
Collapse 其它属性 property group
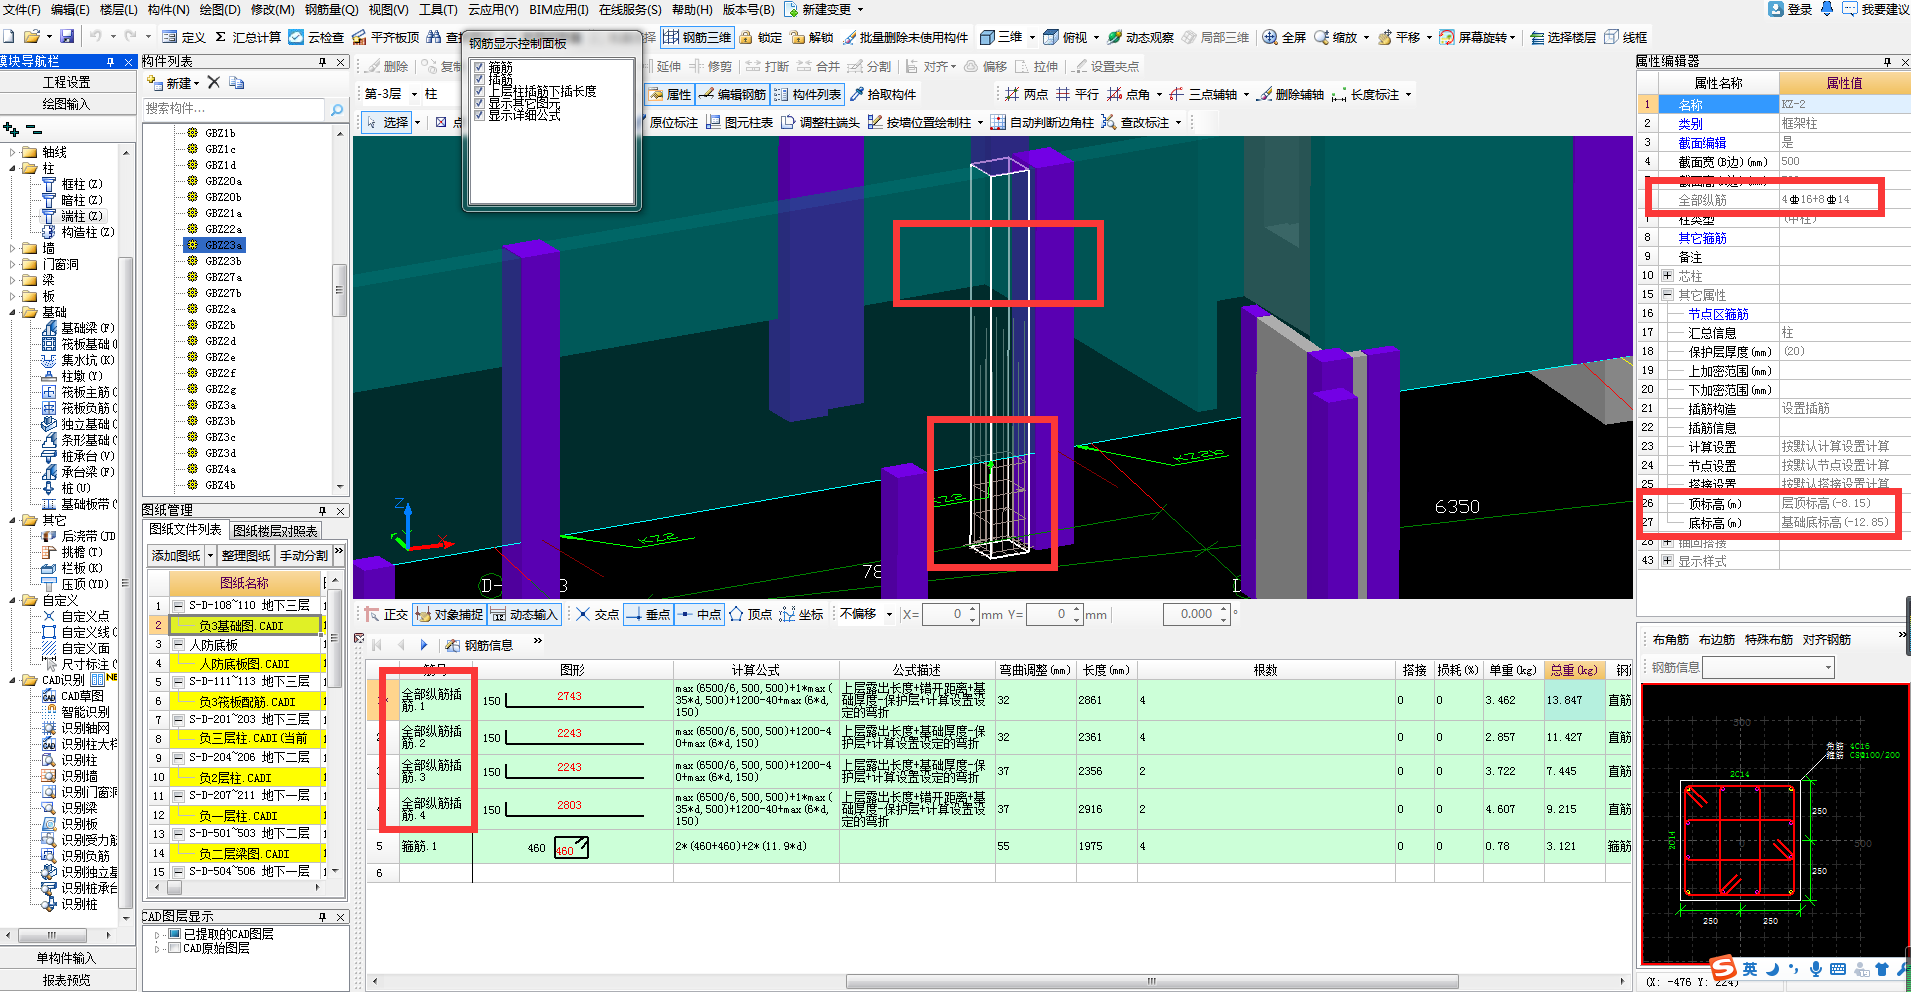1667,294
